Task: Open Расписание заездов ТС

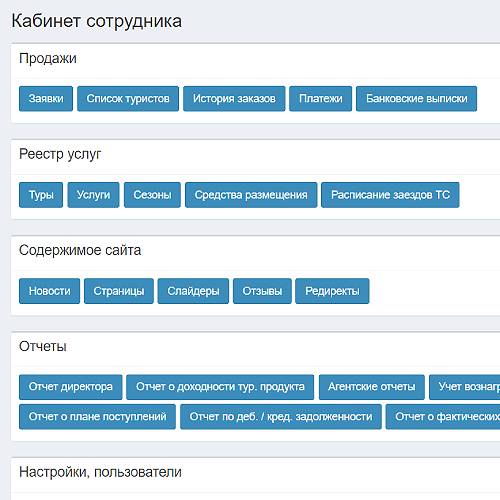Action: click(390, 195)
